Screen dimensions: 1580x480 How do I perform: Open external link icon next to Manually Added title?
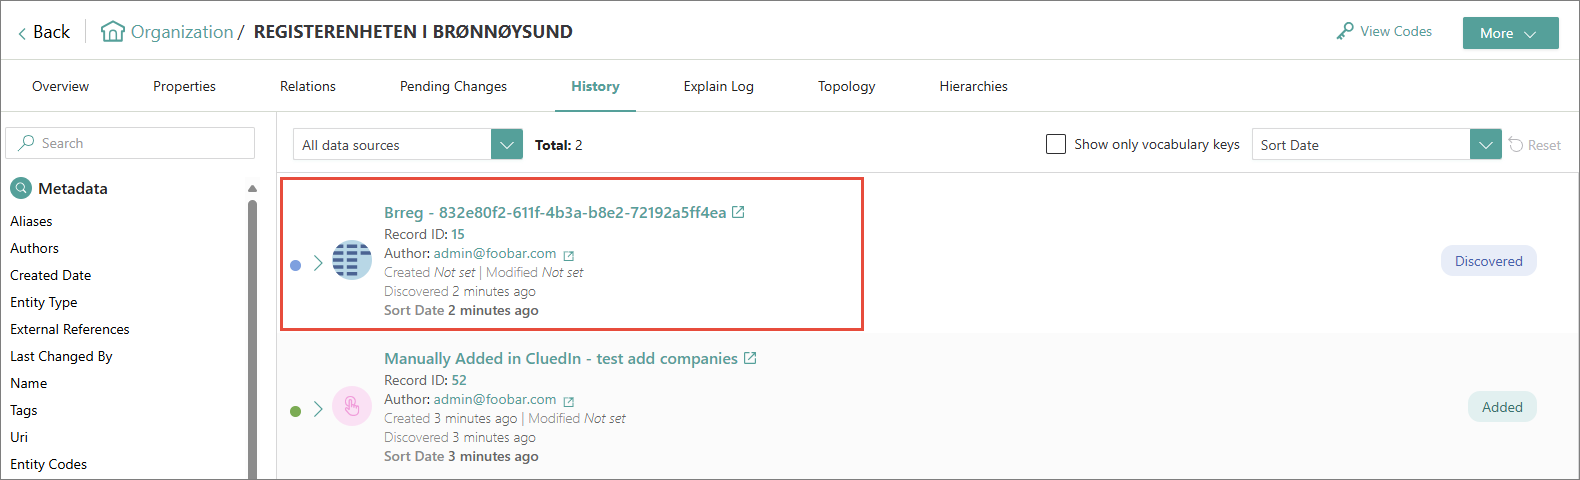point(750,358)
